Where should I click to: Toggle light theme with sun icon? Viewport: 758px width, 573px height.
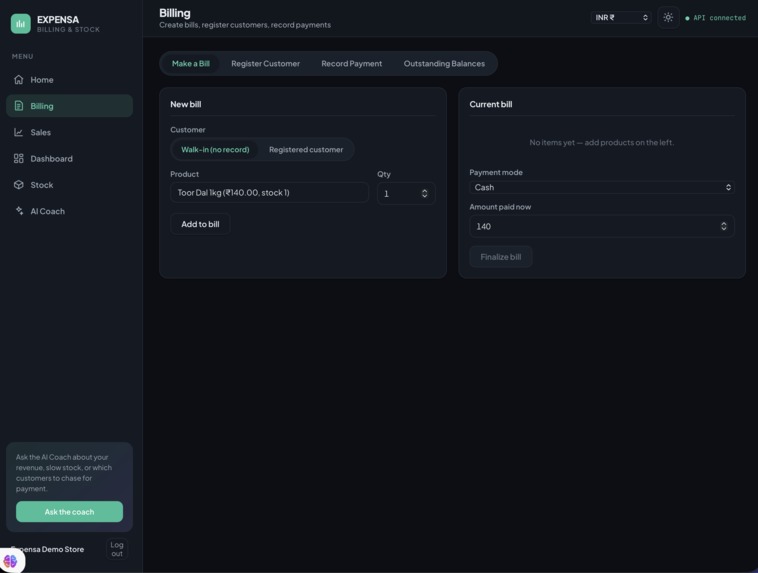(x=668, y=17)
